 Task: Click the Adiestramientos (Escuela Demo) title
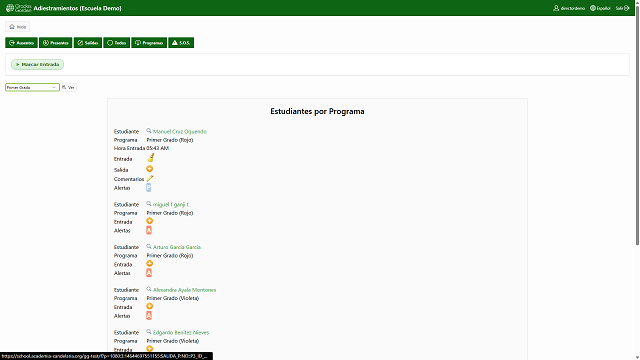78,8
